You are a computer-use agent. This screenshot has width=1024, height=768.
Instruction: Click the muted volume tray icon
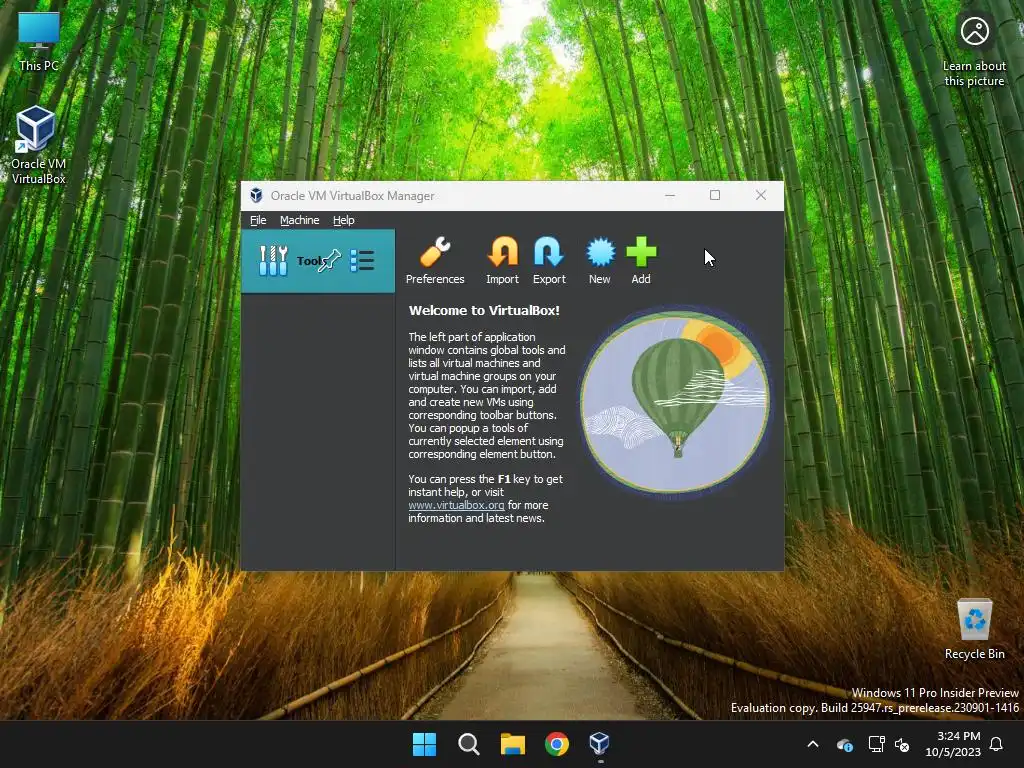902,744
